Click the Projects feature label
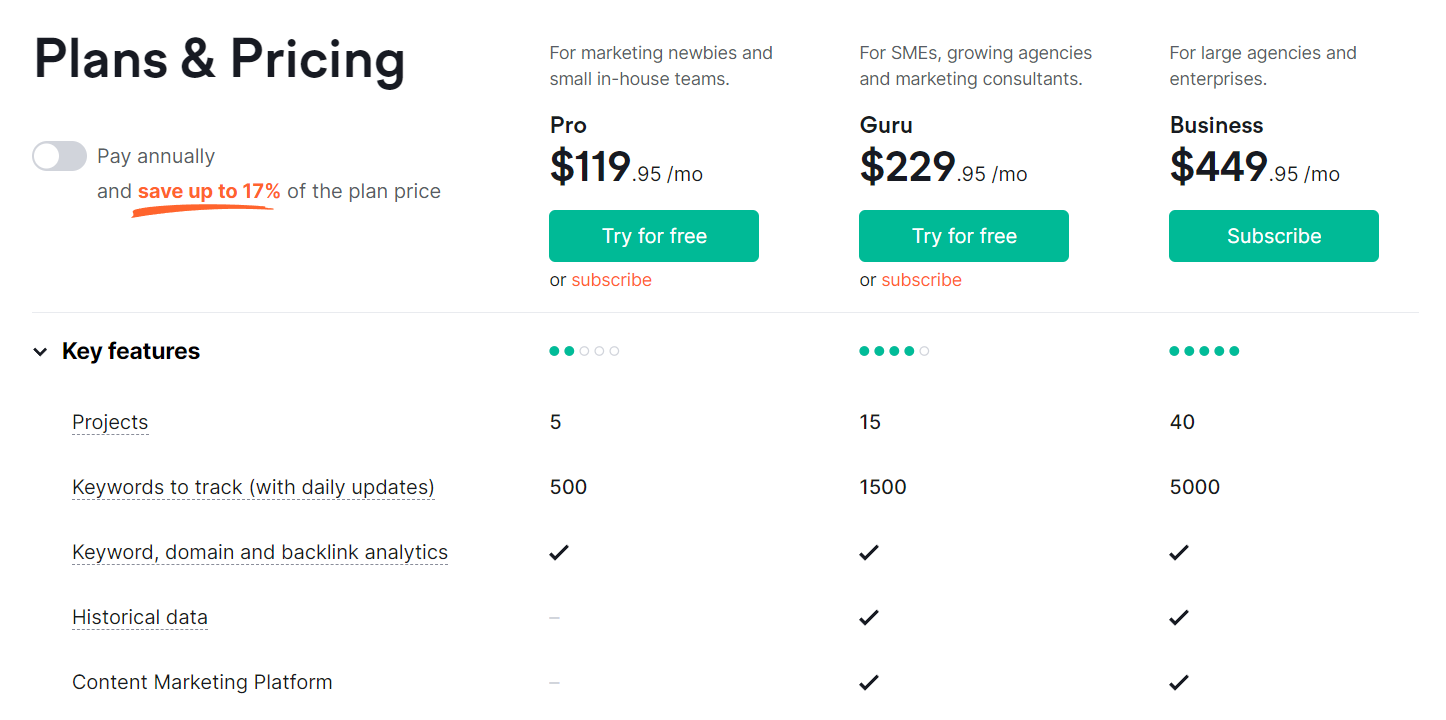1446x720 pixels. tap(110, 422)
